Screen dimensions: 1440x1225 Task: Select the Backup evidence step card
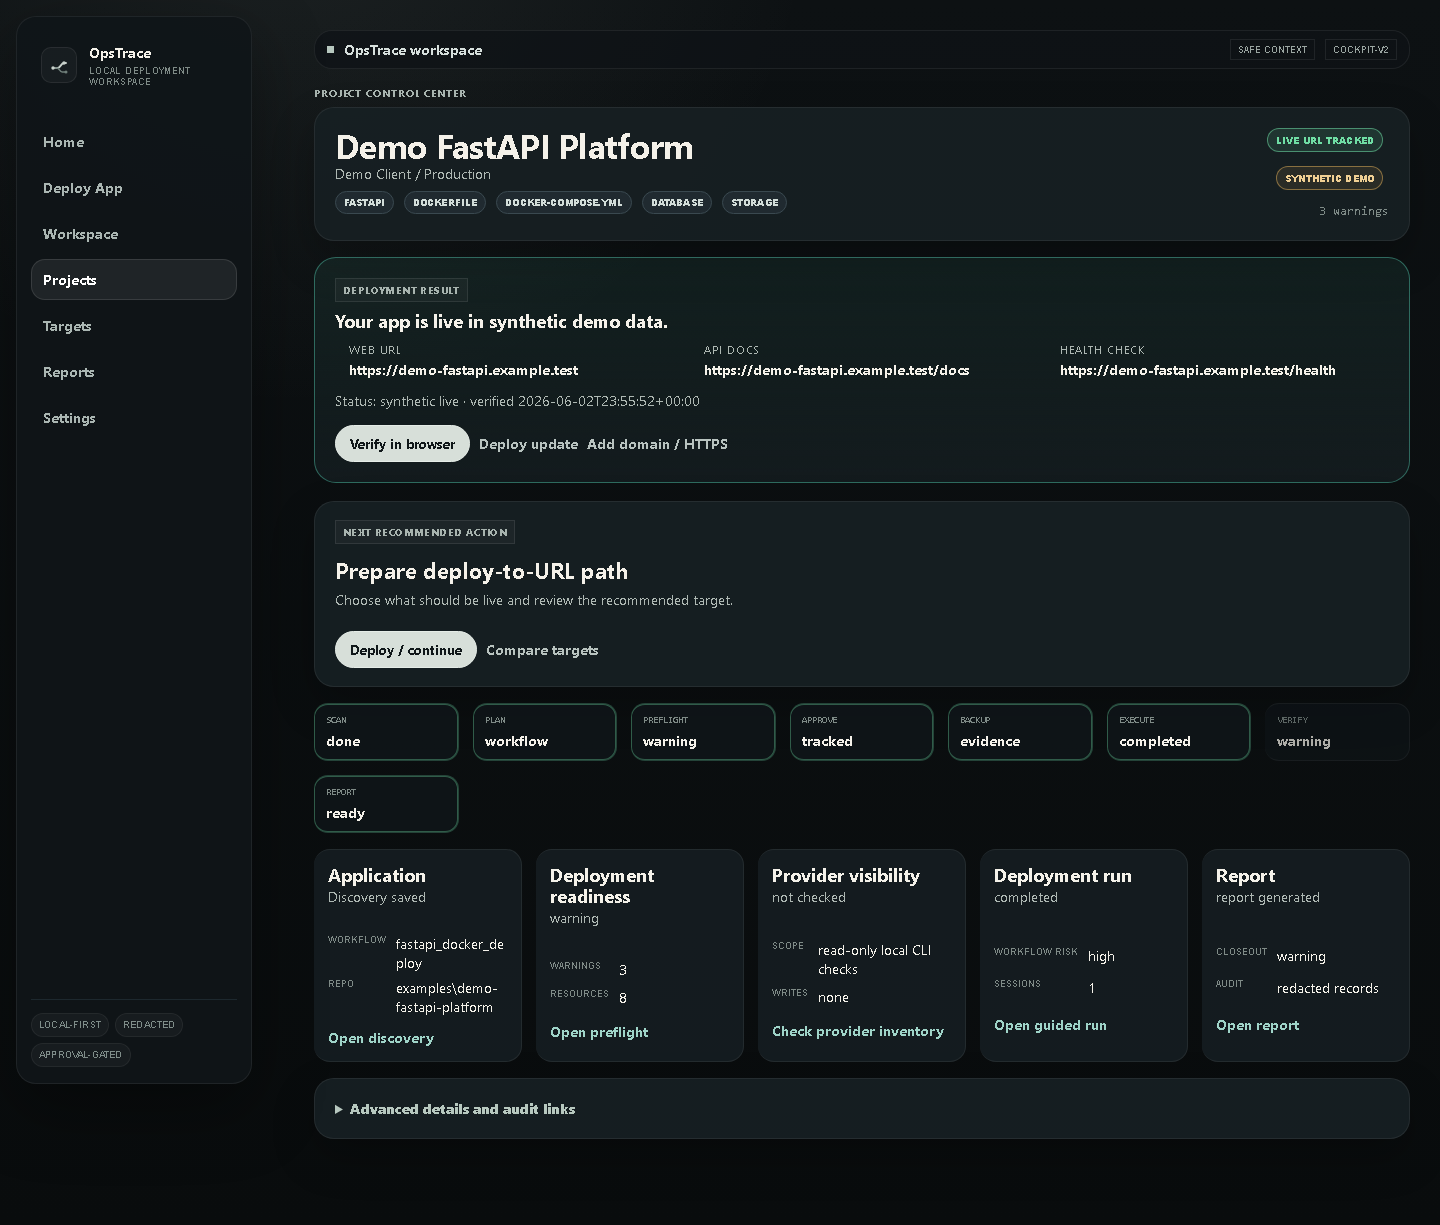click(x=1020, y=732)
